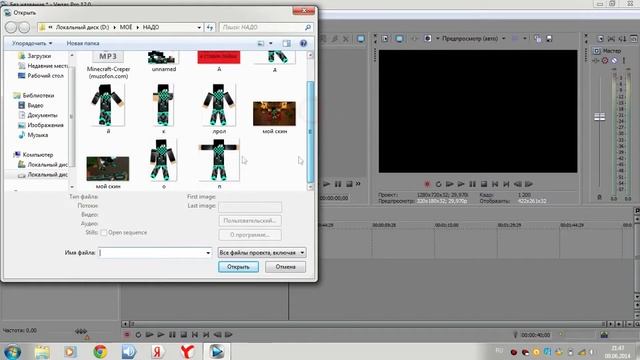Select the skin thumbnail named п

coord(219,164)
